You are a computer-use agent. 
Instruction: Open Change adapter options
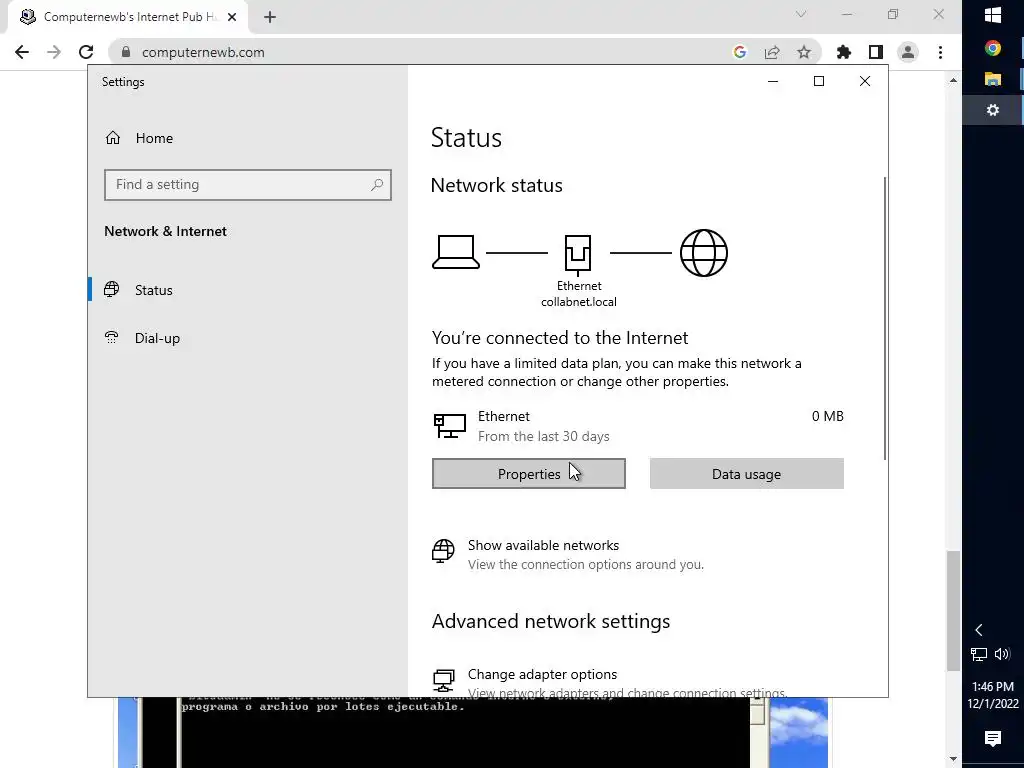[x=542, y=674]
